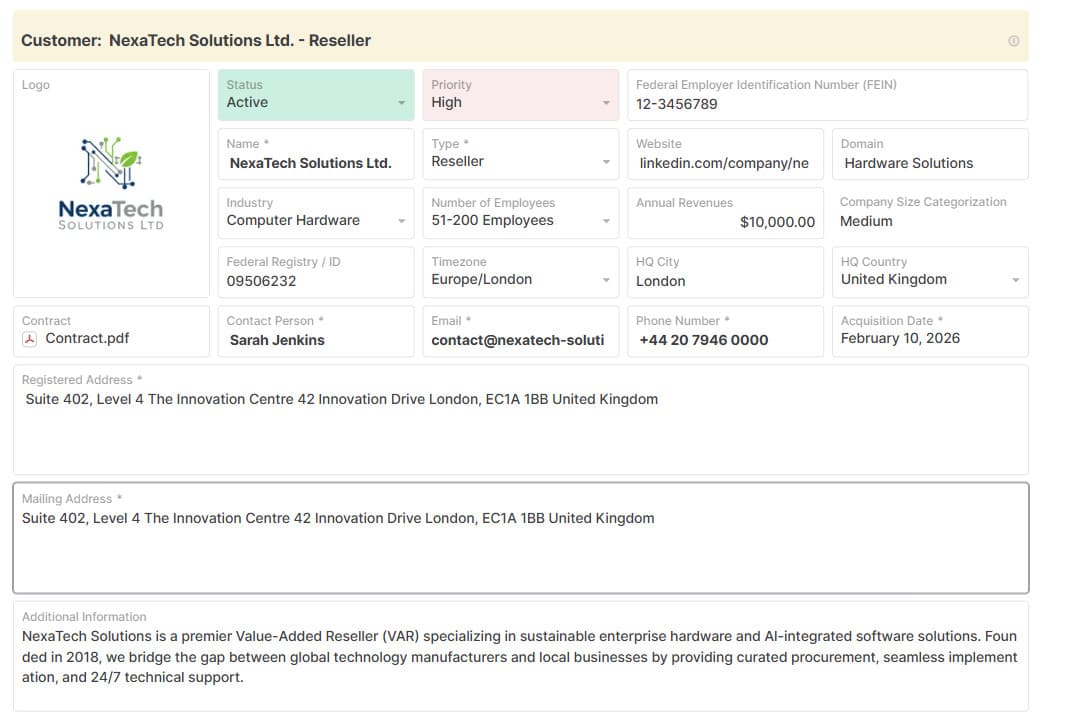The image size is (1080, 720).
Task: Click the Website field with linkedin URL
Action: point(724,163)
